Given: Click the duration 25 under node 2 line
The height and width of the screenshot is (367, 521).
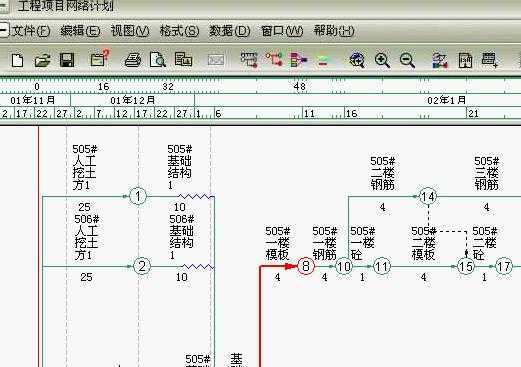Looking at the screenshot, I should click(86, 277).
